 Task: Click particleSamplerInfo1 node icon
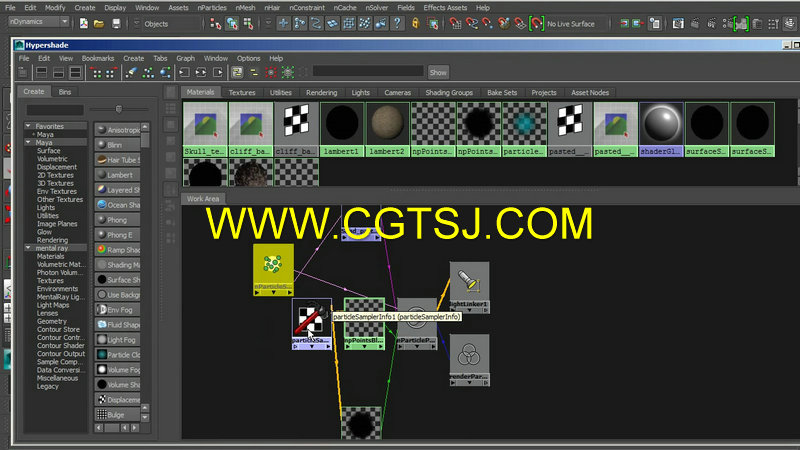click(312, 318)
